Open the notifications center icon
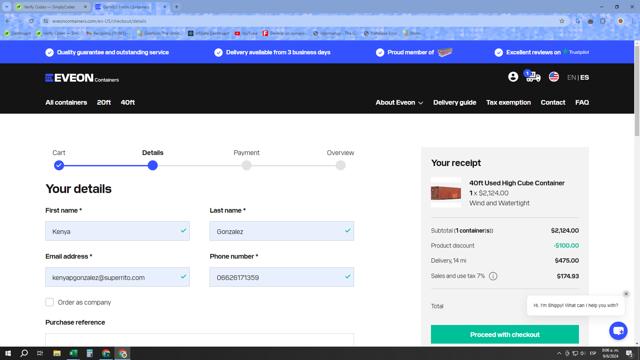Image resolution: width=640 pixels, height=360 pixels. (x=629, y=353)
